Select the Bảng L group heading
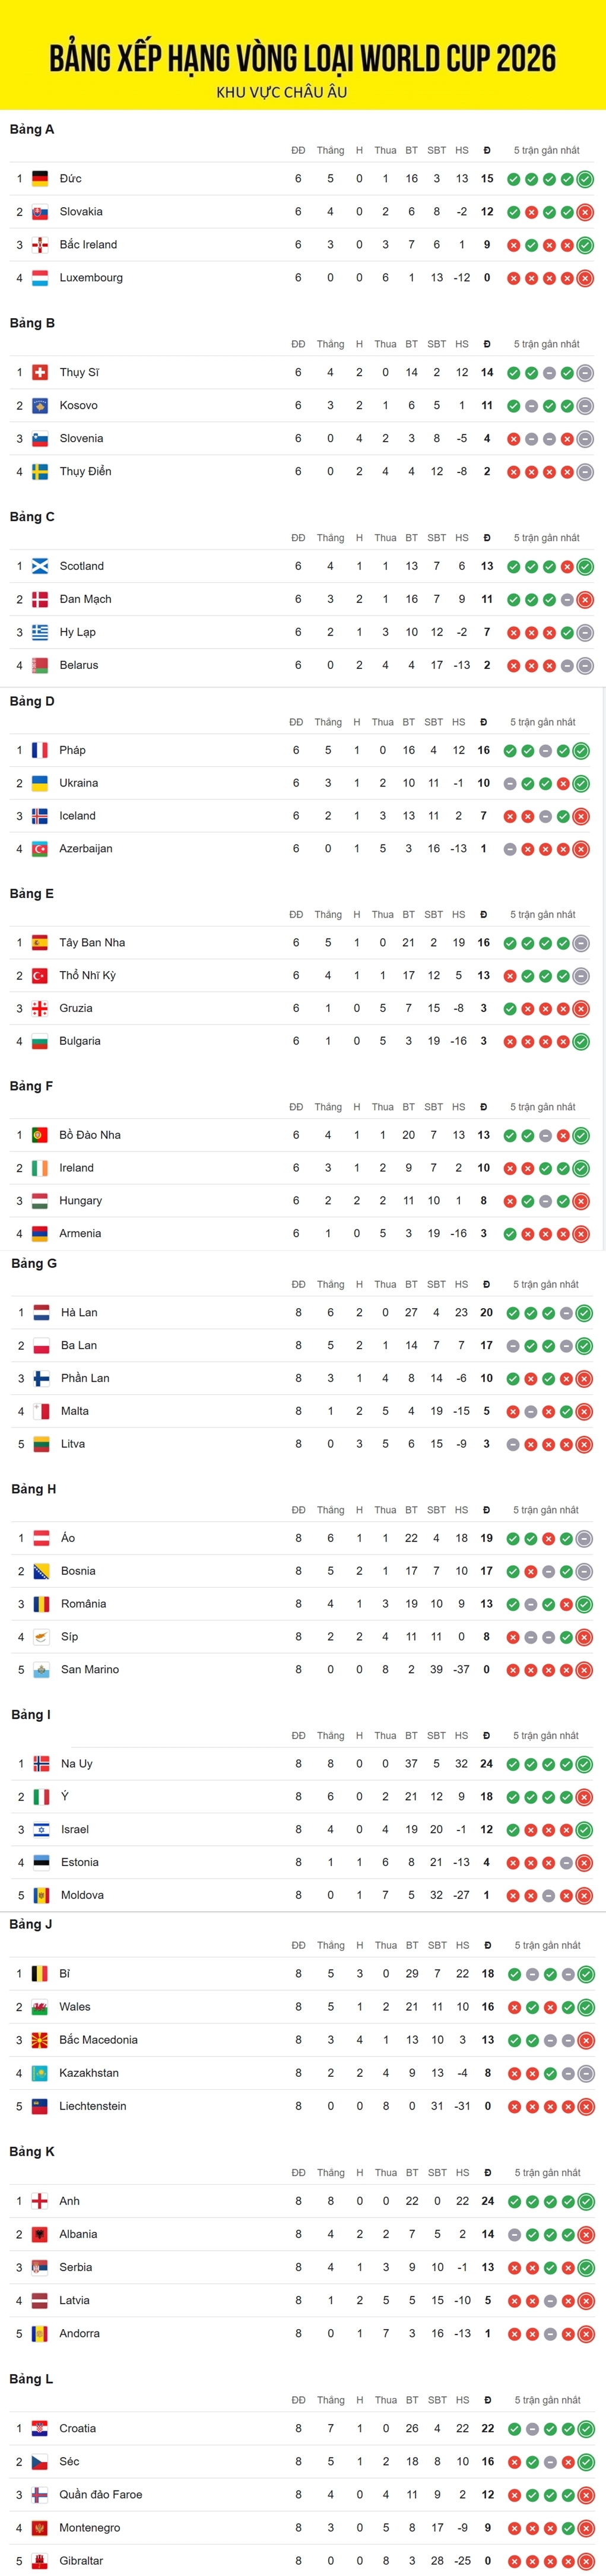The image size is (606, 2576). tap(32, 2379)
